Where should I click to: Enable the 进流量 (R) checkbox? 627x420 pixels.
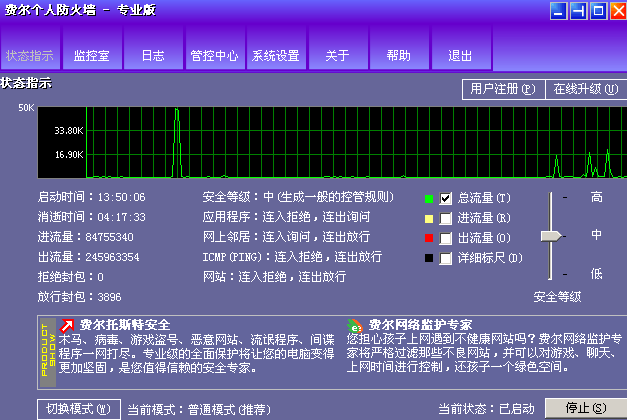(445, 218)
